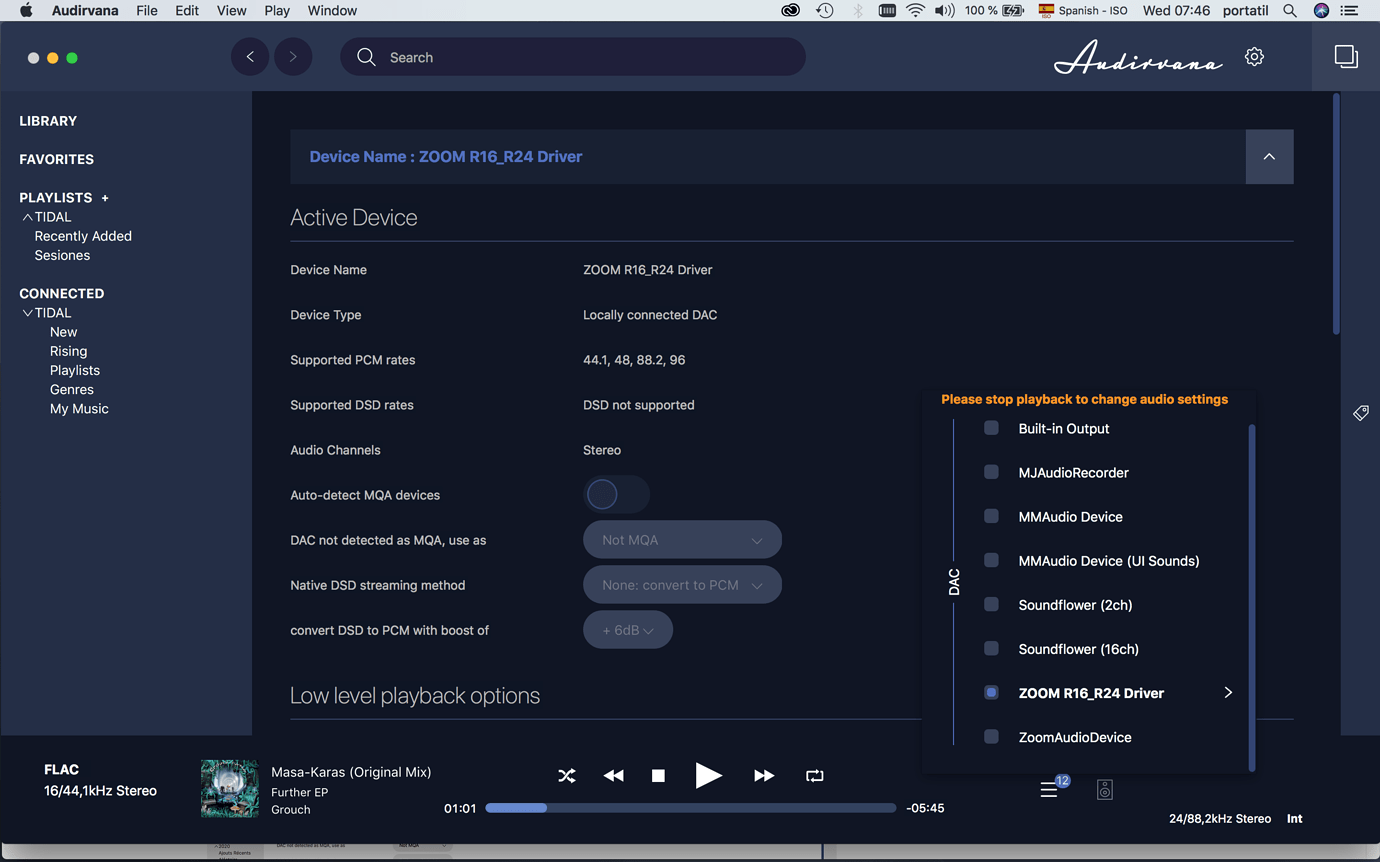Open Wi-Fi menu bar icon
1380x862 pixels.
(915, 11)
